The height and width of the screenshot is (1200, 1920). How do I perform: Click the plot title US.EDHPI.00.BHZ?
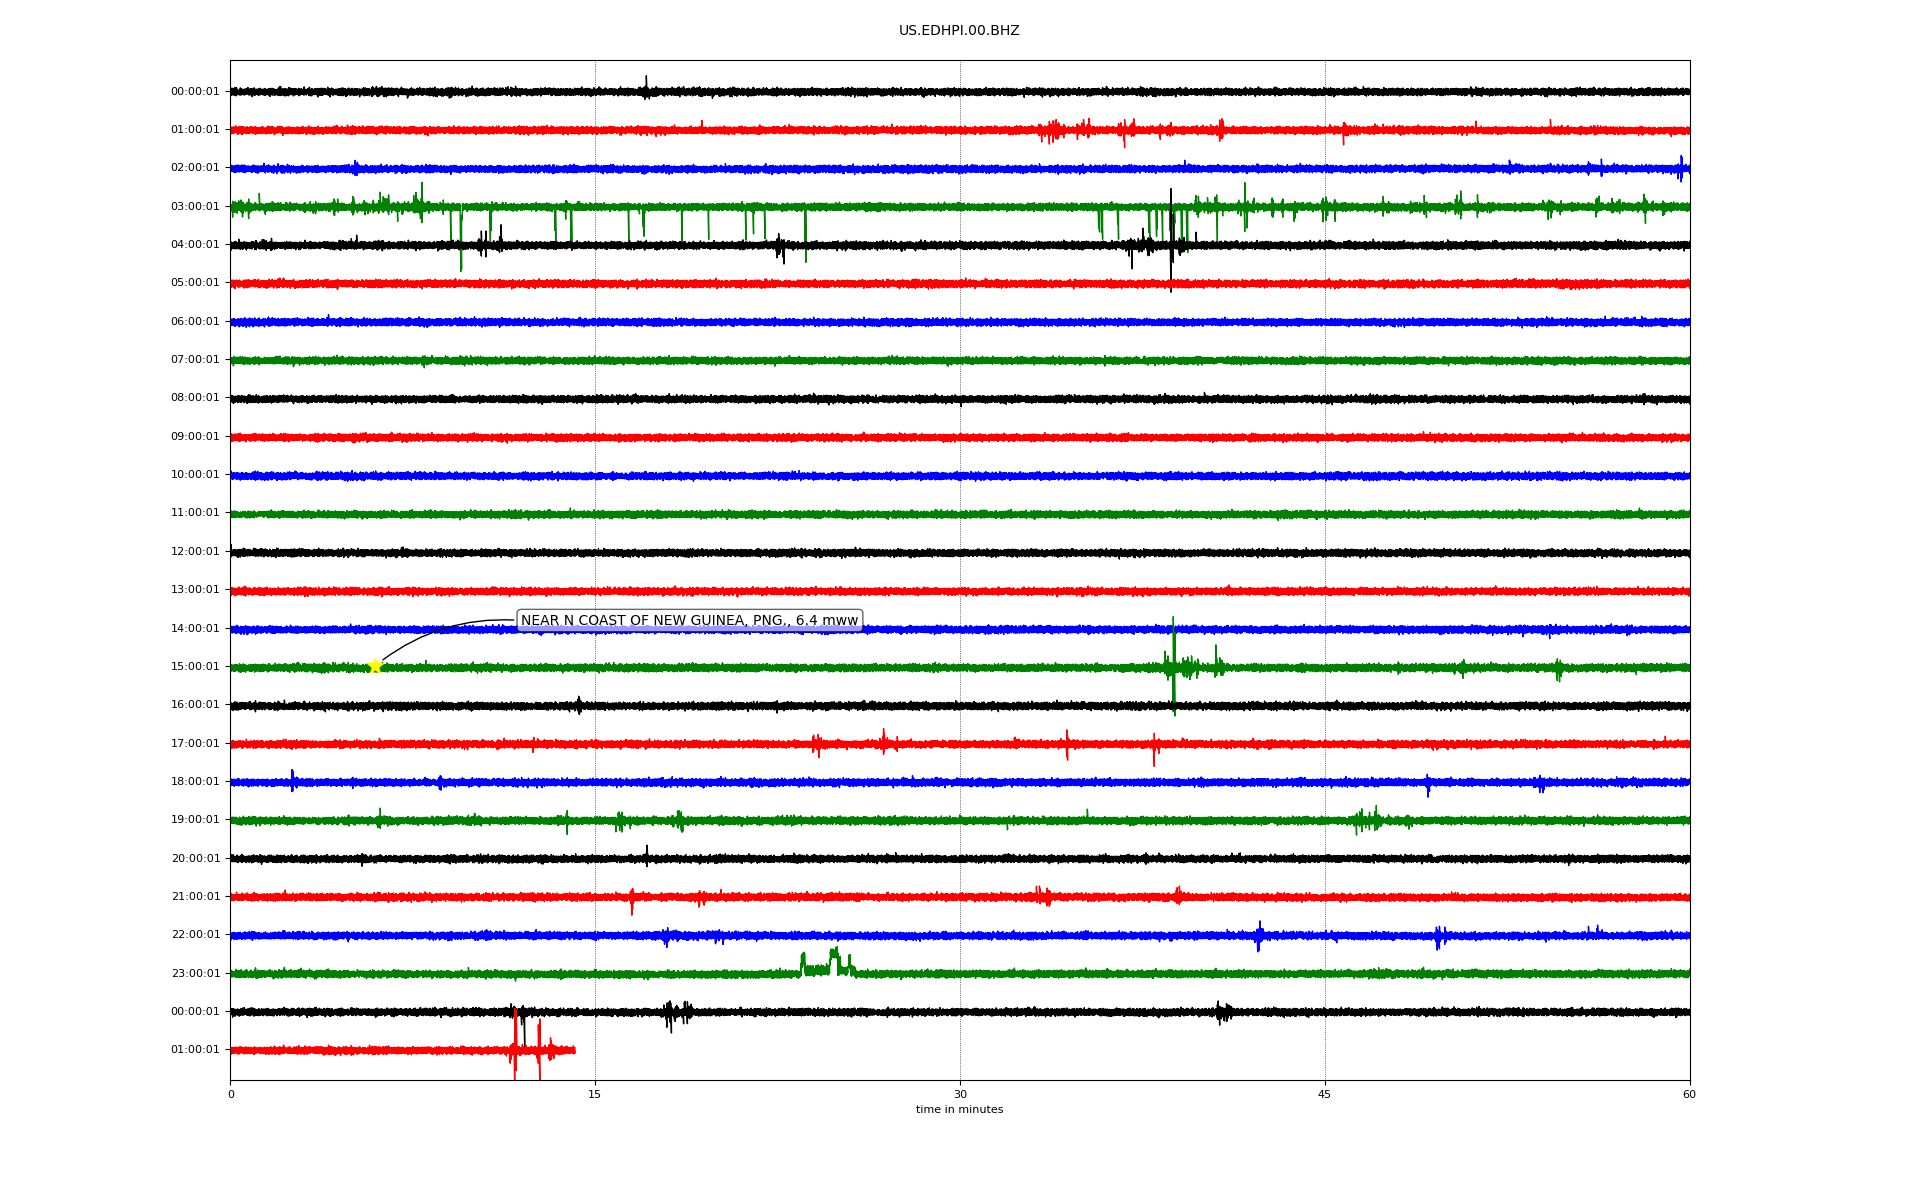tap(959, 31)
